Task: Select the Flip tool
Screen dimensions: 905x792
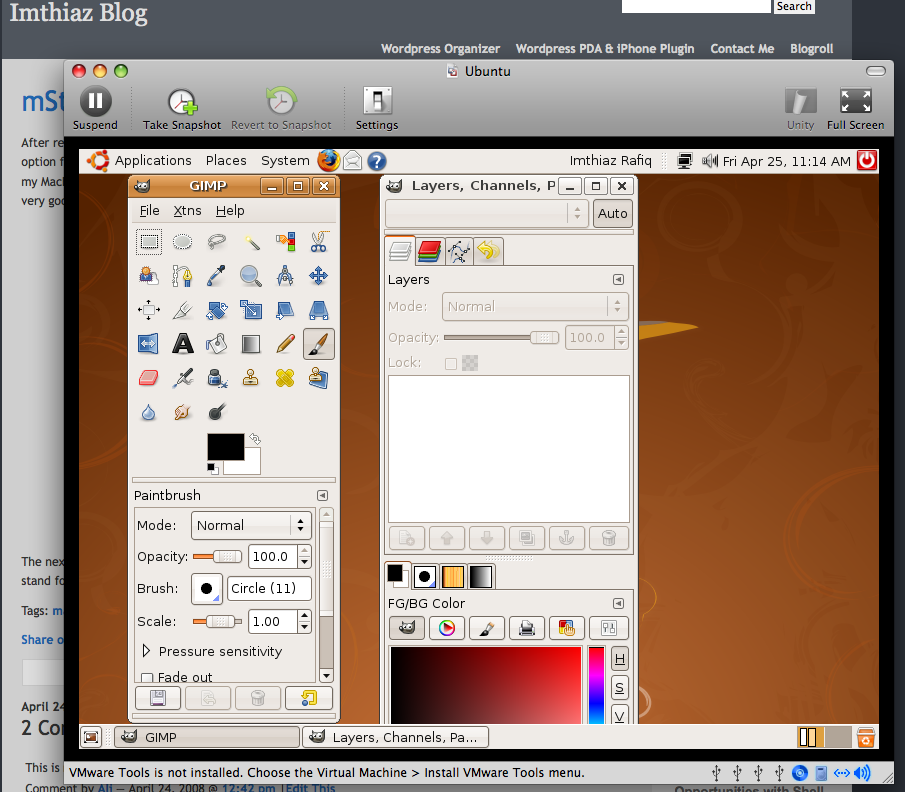Action: click(x=149, y=344)
